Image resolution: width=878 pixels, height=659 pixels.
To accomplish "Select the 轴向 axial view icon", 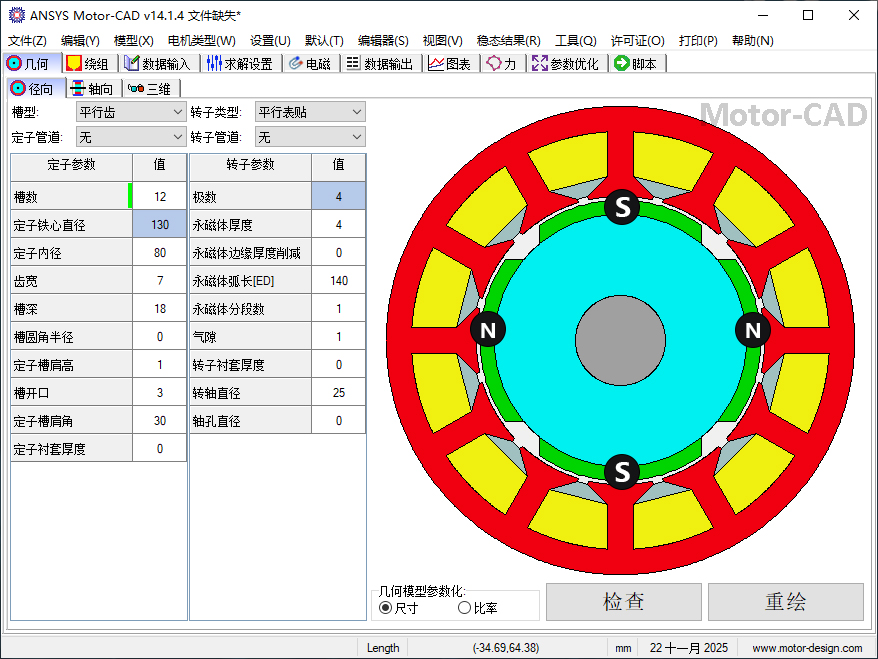I will (78, 88).
